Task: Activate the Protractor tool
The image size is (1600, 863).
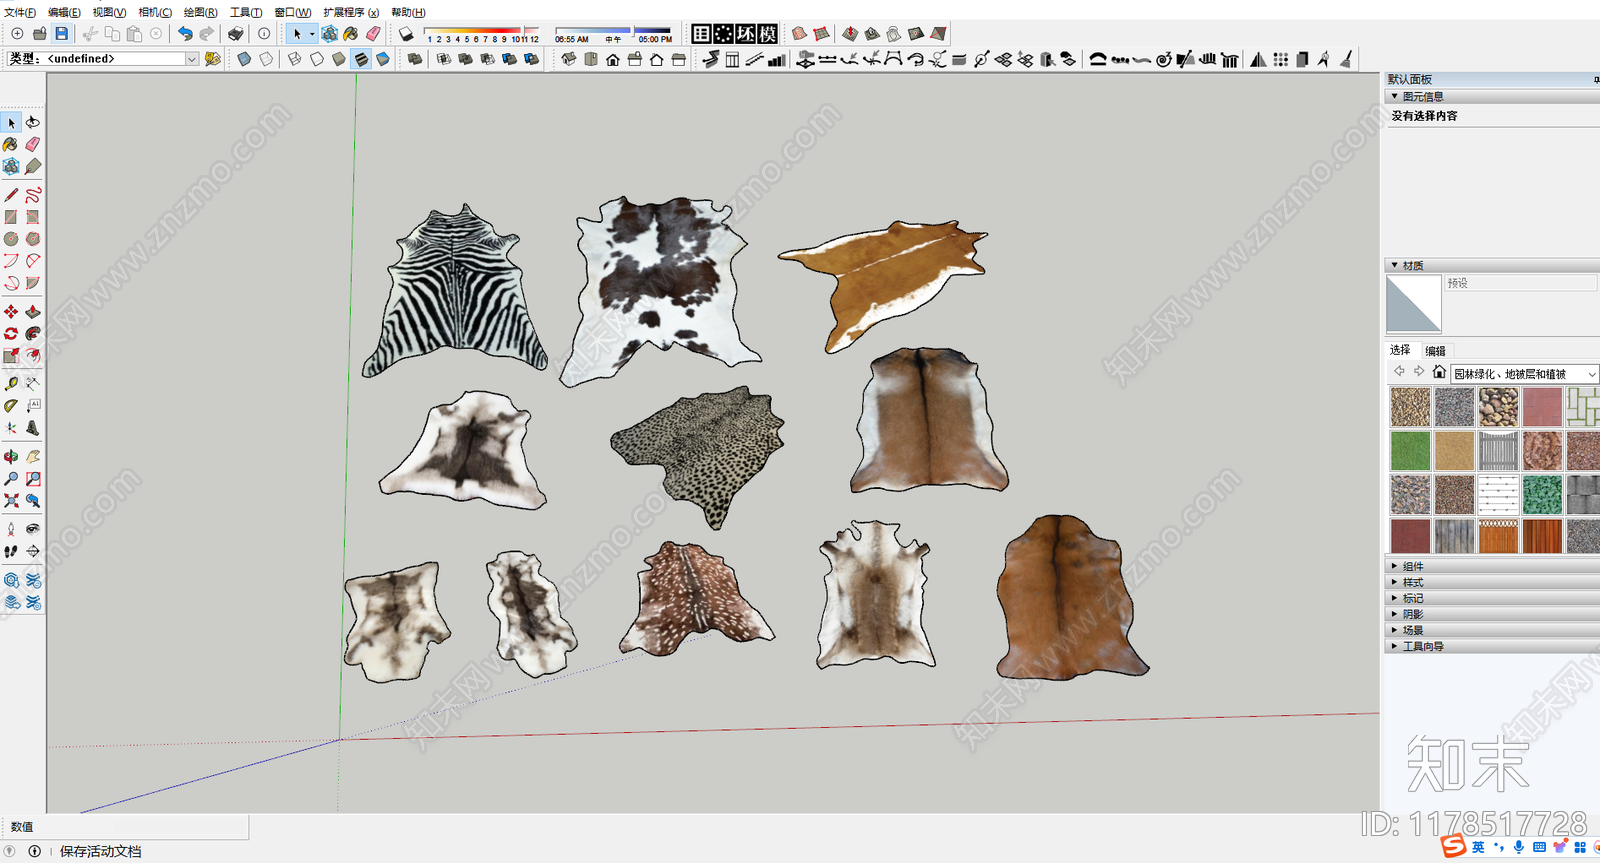Action: pyautogui.click(x=11, y=406)
